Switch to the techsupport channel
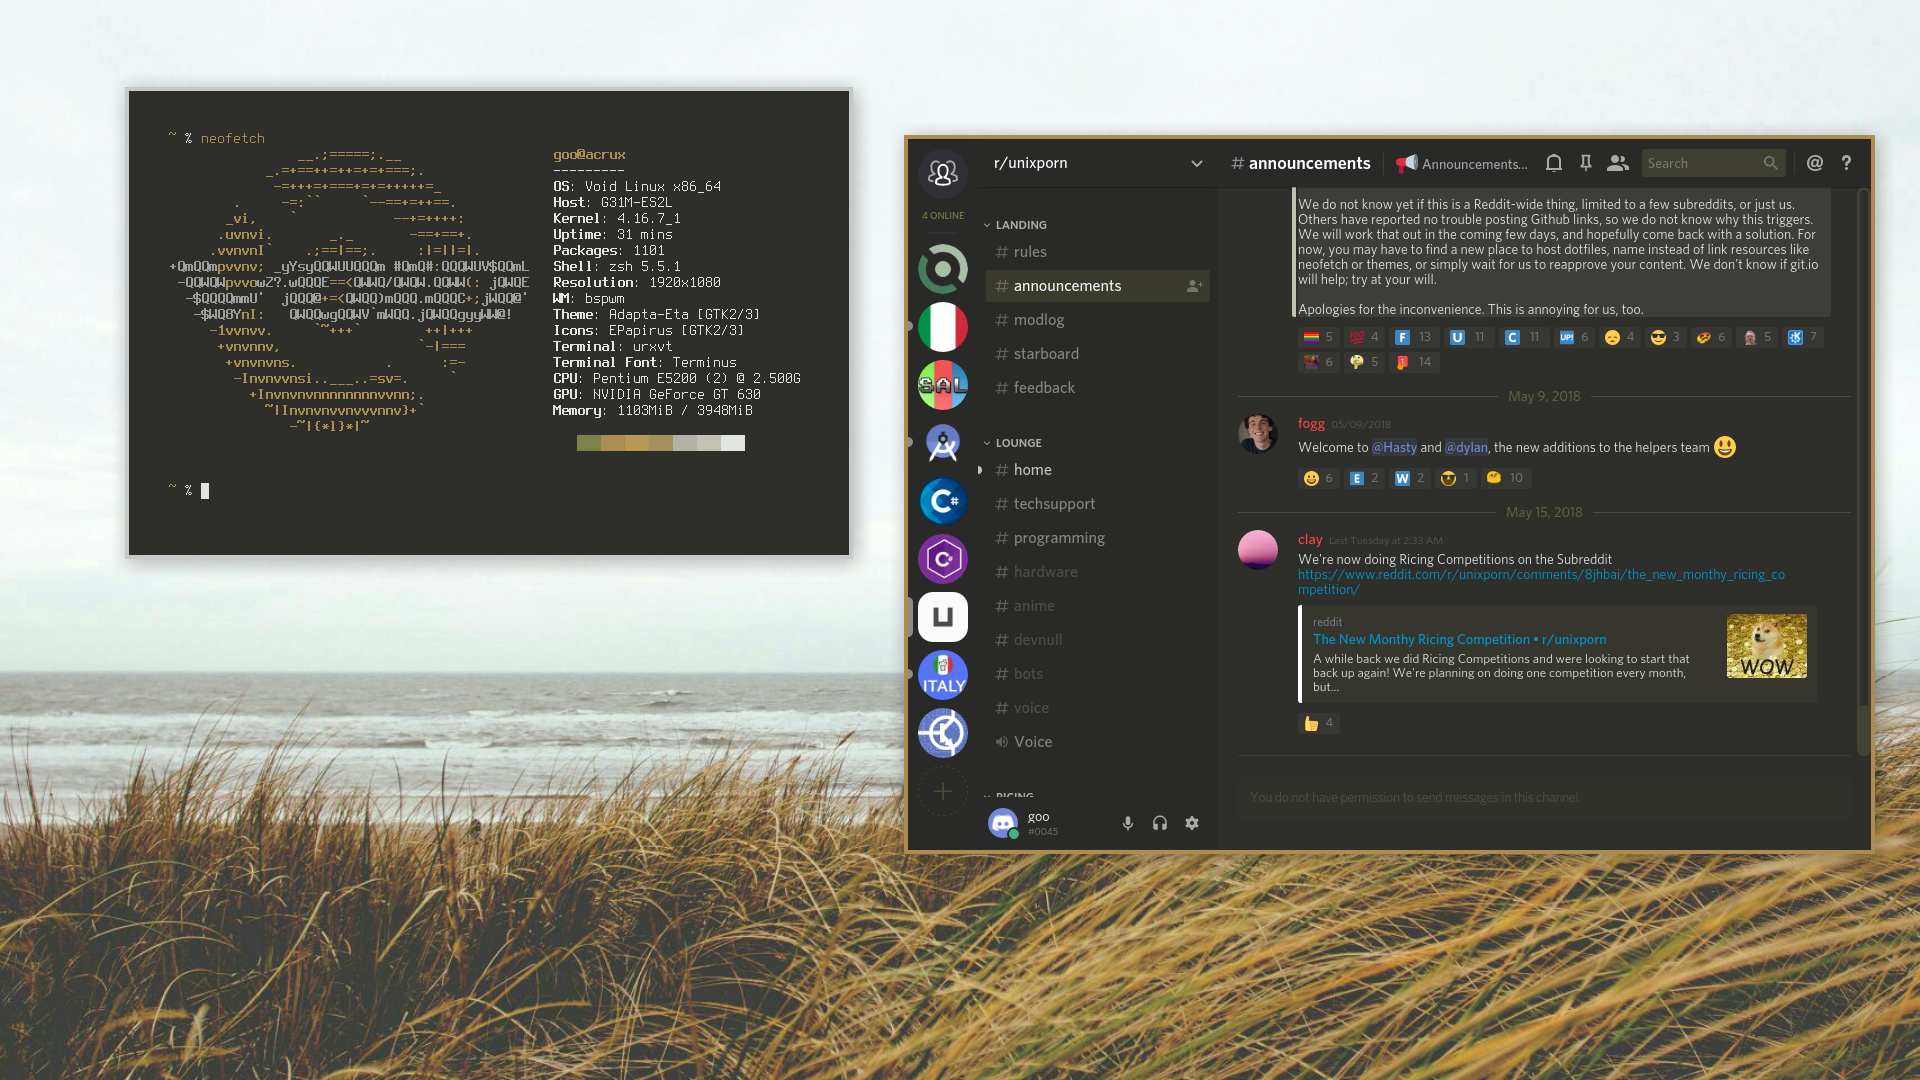Image resolution: width=1920 pixels, height=1080 pixels. point(1054,504)
